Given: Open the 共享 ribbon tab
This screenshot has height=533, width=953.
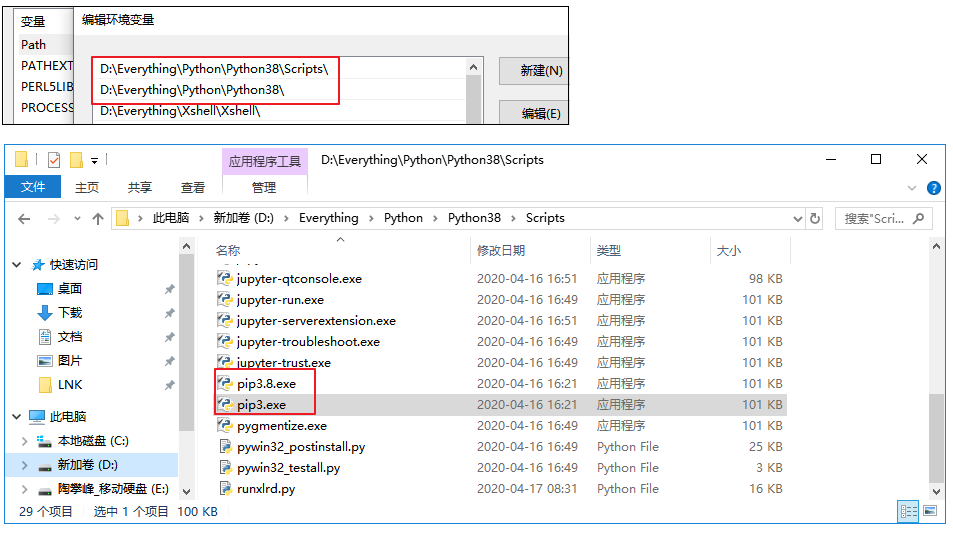Looking at the screenshot, I should [x=140, y=187].
